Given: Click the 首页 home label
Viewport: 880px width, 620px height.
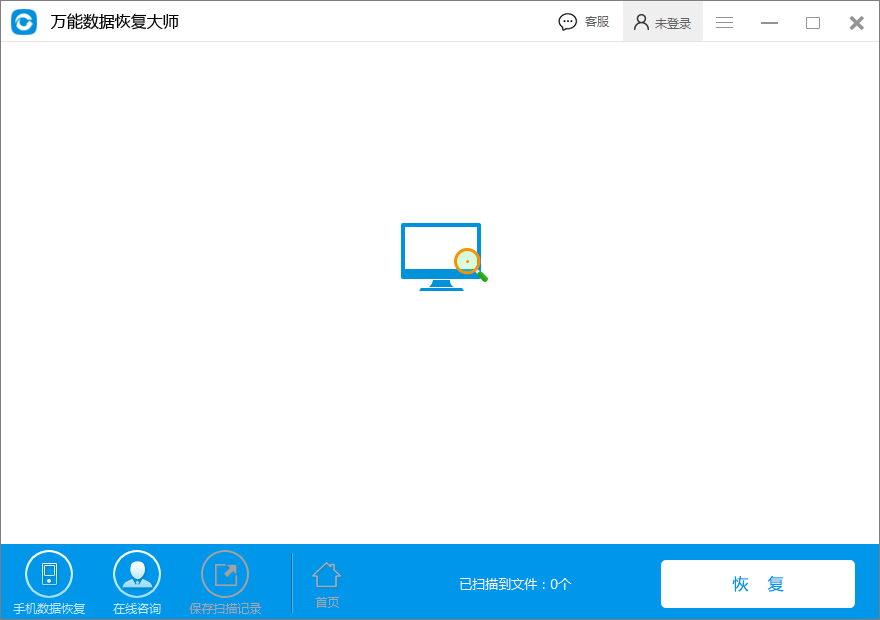Looking at the screenshot, I should [327, 602].
